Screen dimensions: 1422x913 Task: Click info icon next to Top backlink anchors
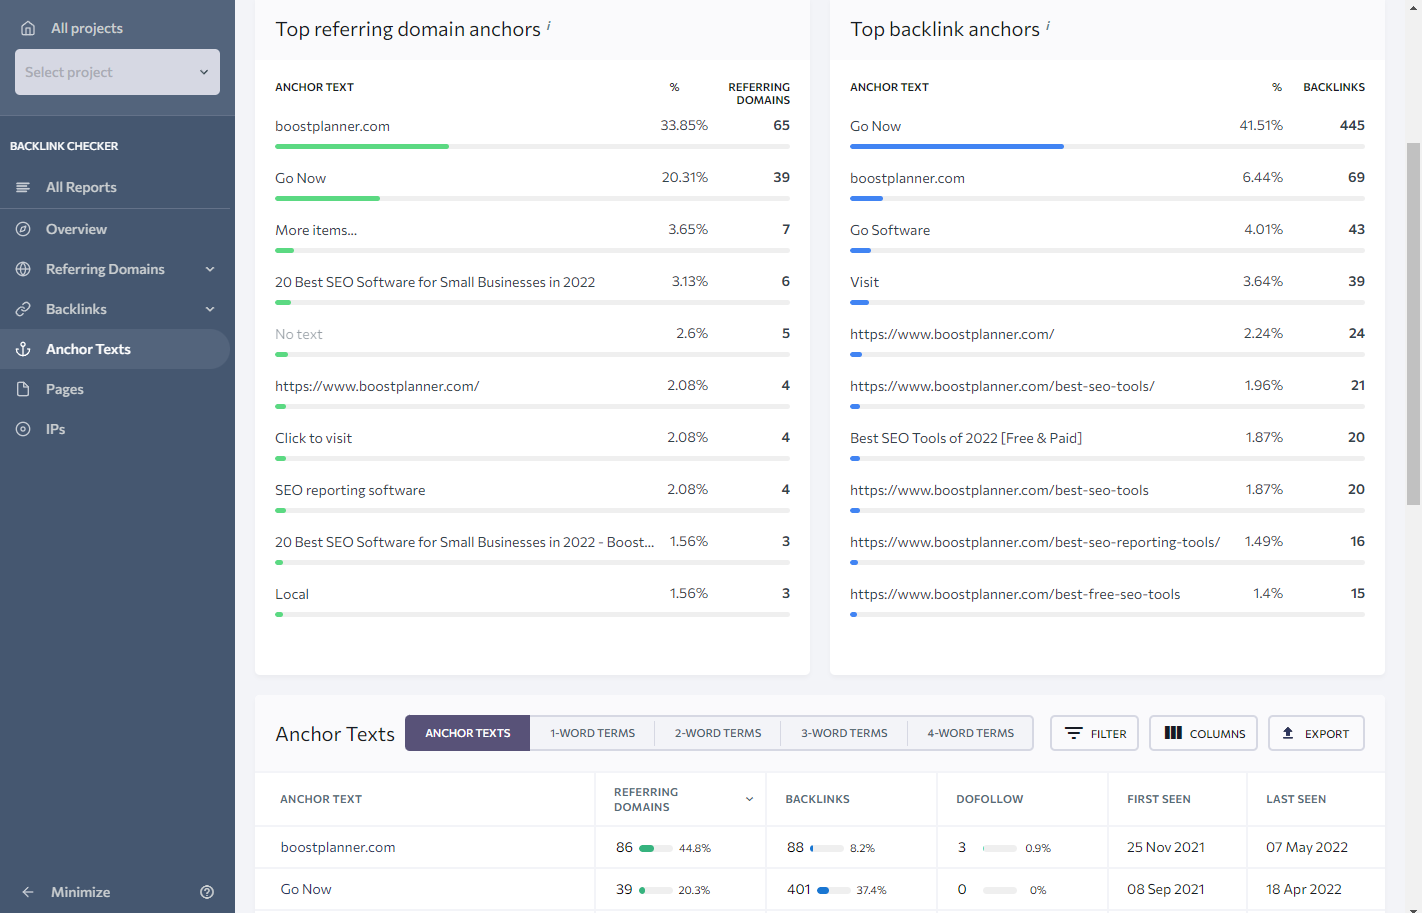tap(1048, 25)
